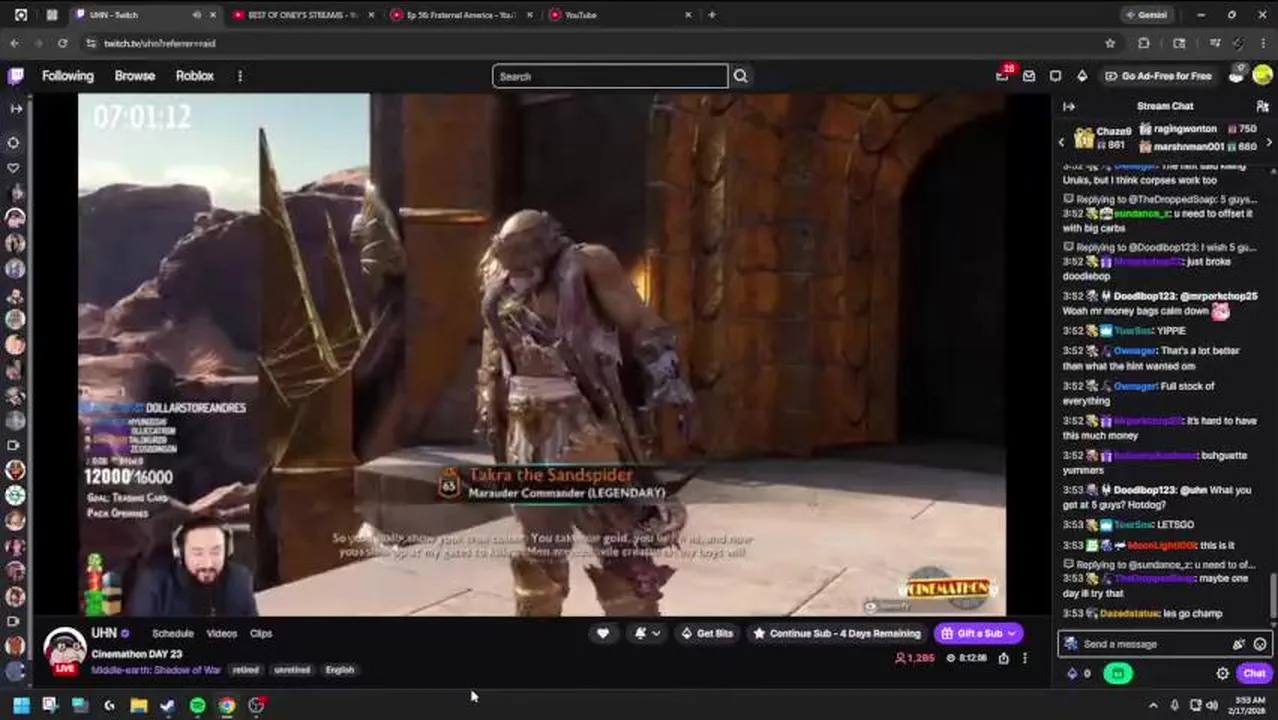The image size is (1278, 720).
Task: Expand the Gift a Sub dropdown
Action: (1012, 633)
